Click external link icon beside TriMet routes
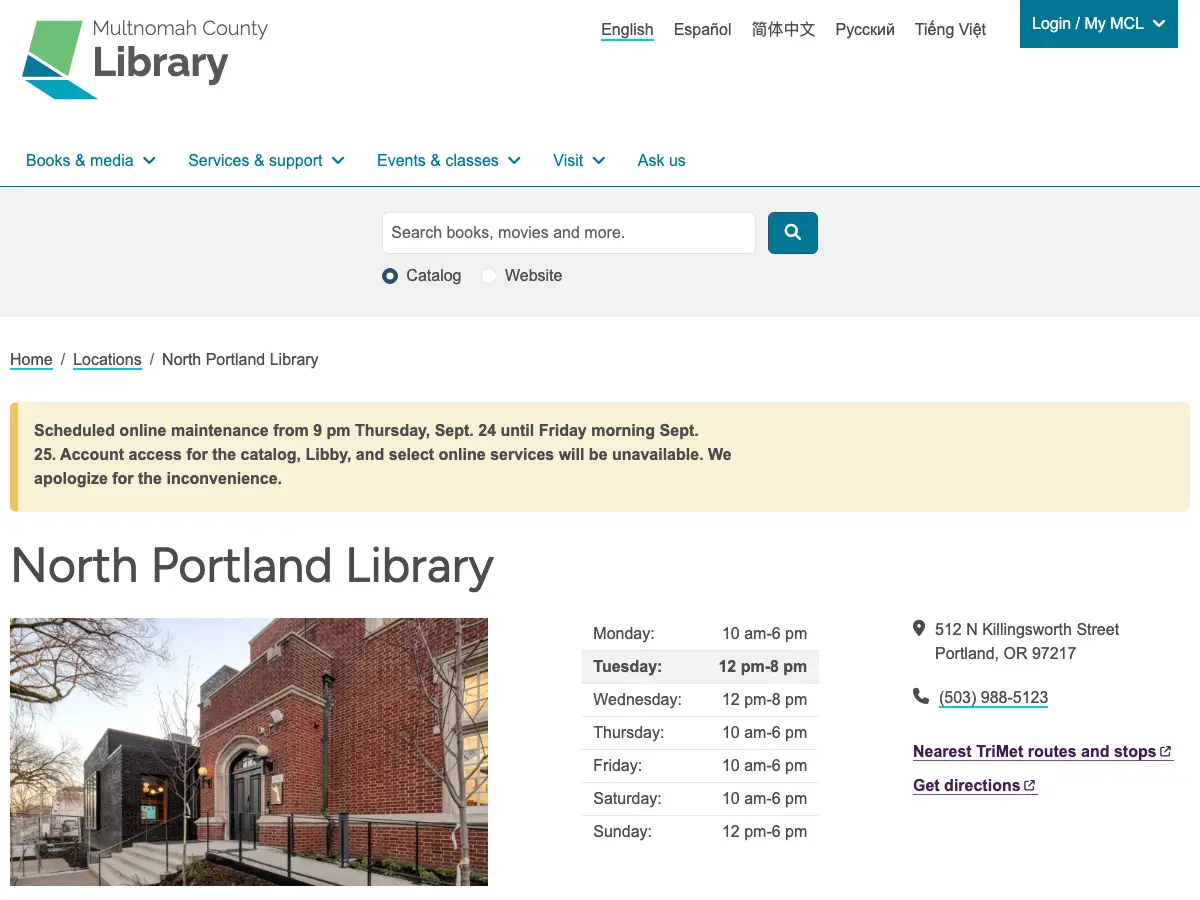Screen dimensions: 1200x900 [1166, 751]
